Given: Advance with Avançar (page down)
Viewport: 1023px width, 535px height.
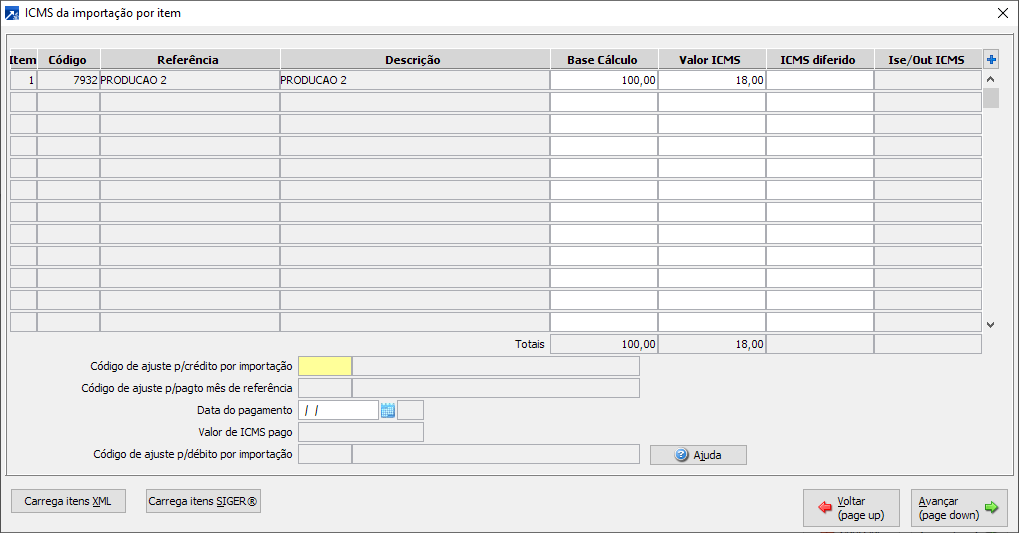Looking at the screenshot, I should (959, 508).
